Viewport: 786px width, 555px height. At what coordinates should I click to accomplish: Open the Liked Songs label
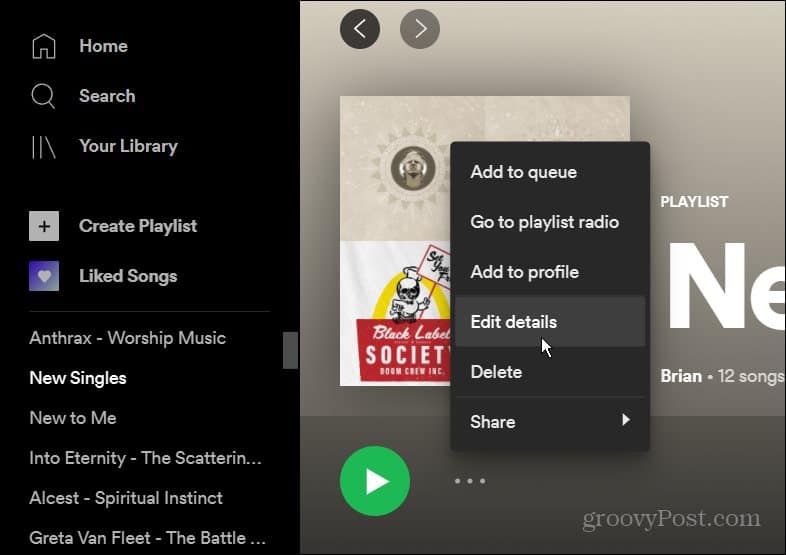click(x=128, y=276)
